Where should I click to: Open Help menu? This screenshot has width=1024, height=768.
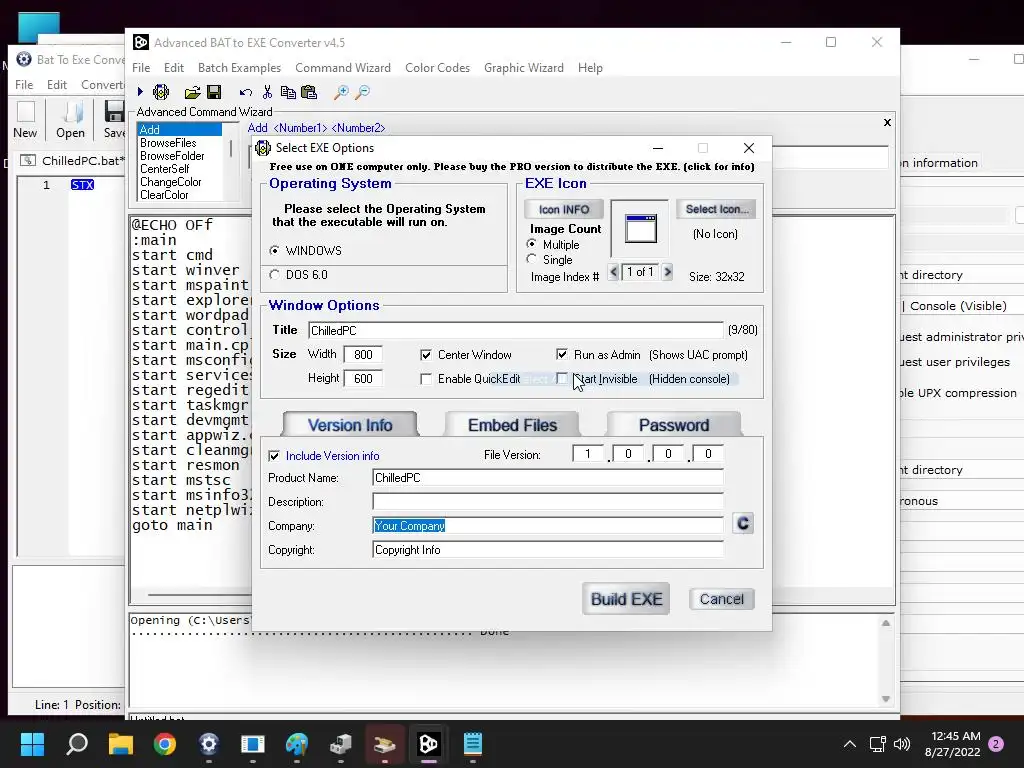coord(590,68)
